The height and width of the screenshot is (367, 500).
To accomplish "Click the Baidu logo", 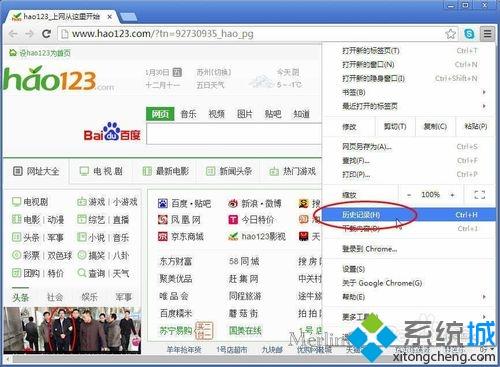I will 112,132.
